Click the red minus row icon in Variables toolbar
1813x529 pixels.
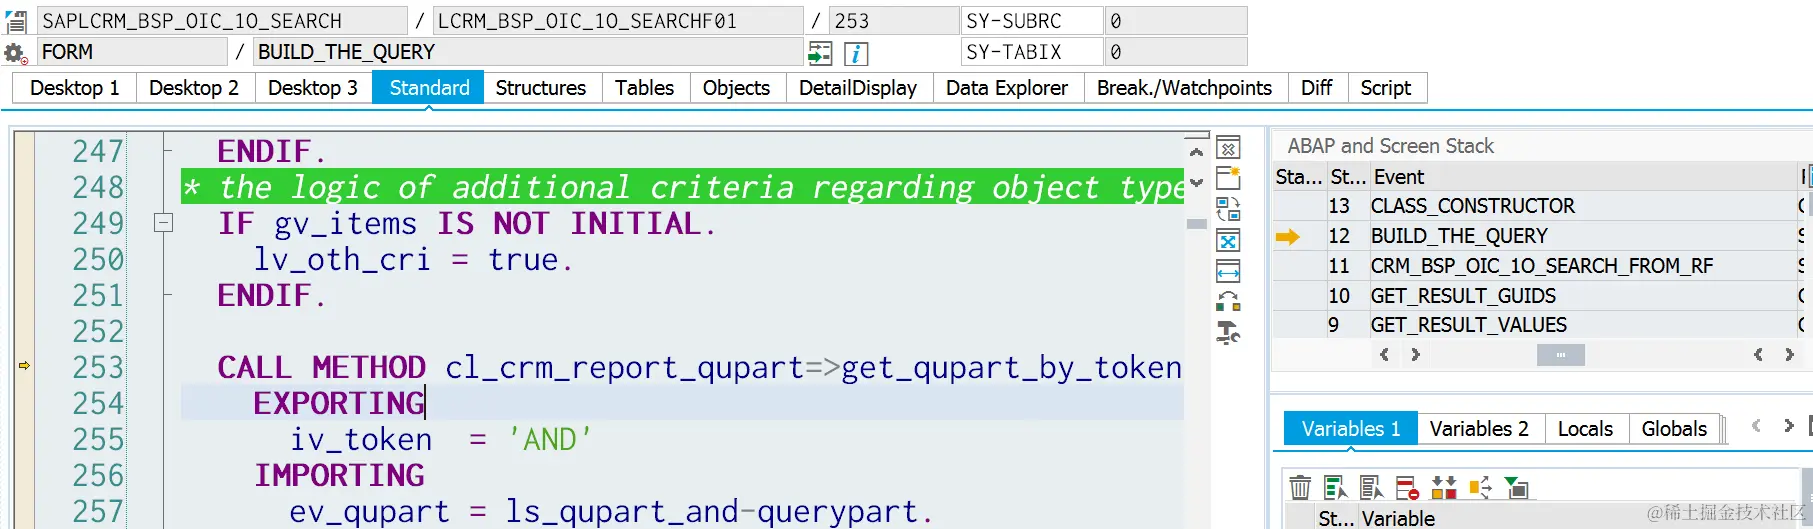click(x=1407, y=487)
